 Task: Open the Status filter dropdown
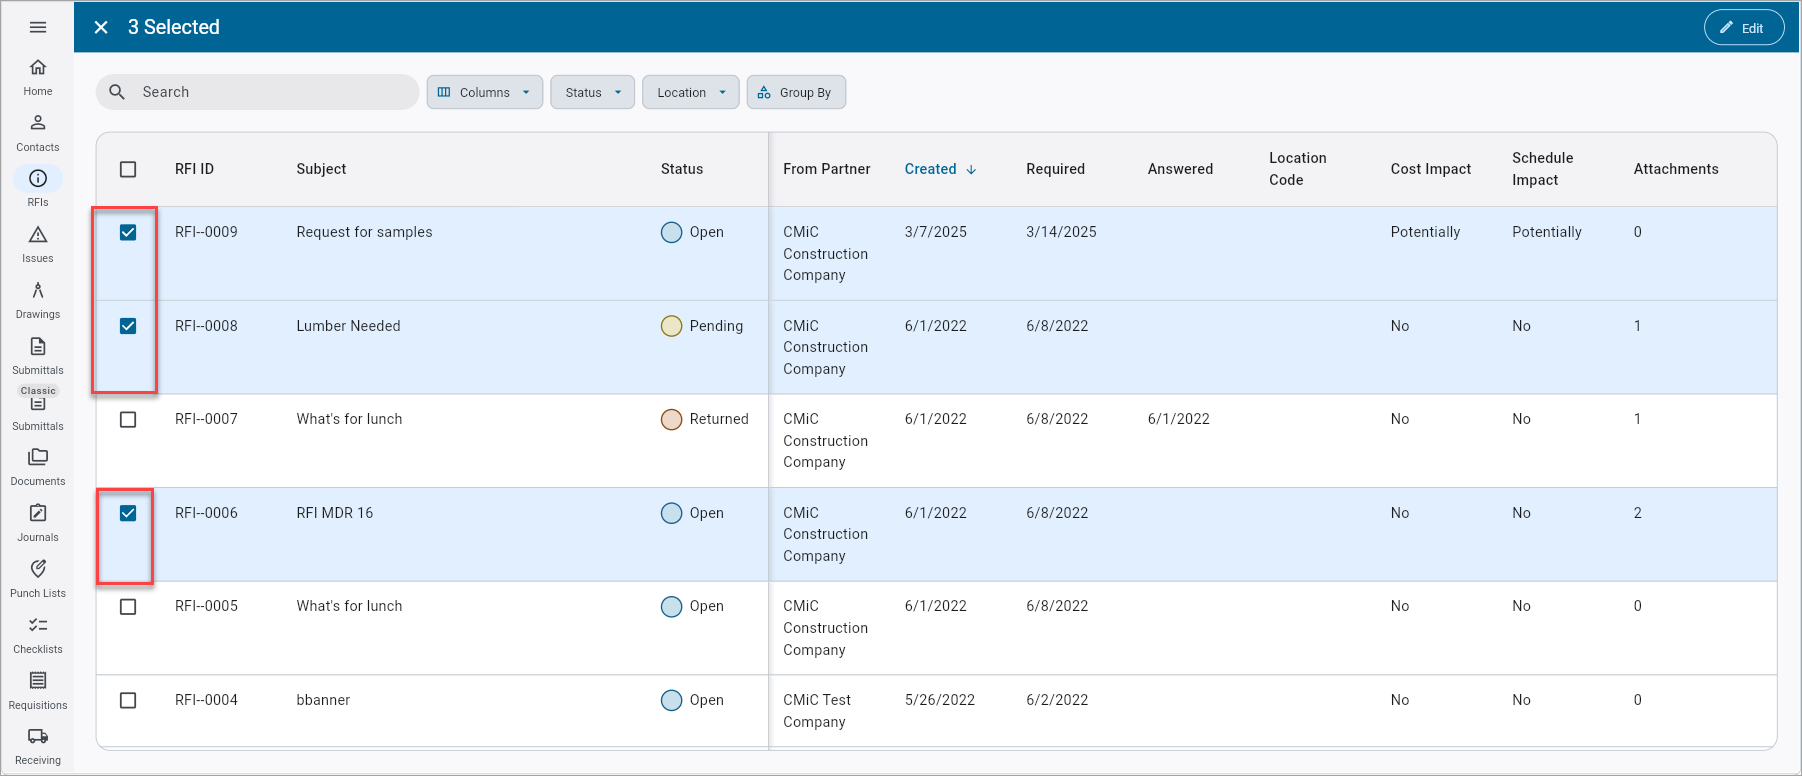click(592, 92)
